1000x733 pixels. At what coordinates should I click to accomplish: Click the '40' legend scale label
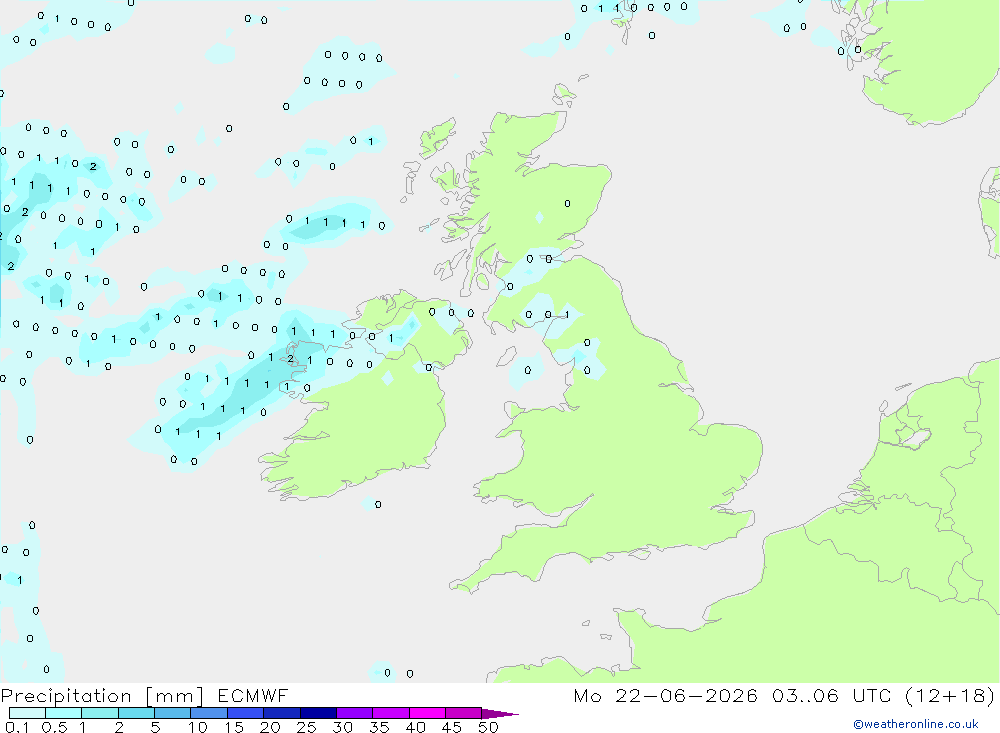(x=416, y=727)
